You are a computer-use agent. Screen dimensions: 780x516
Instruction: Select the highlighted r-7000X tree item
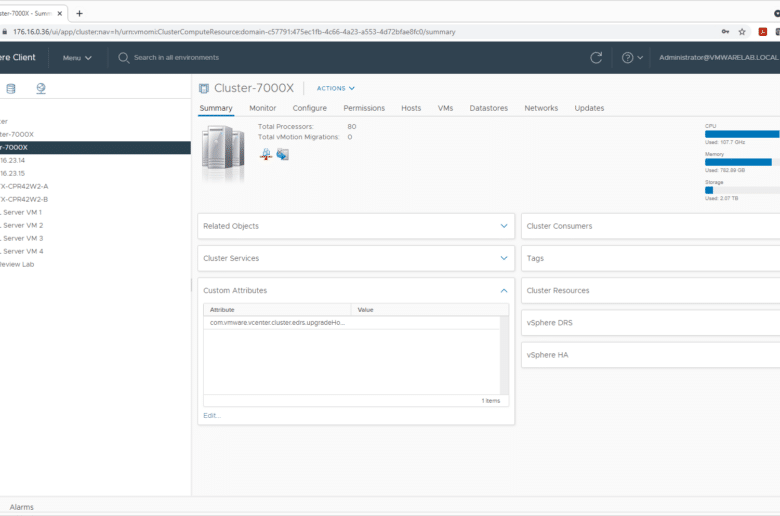[95, 147]
